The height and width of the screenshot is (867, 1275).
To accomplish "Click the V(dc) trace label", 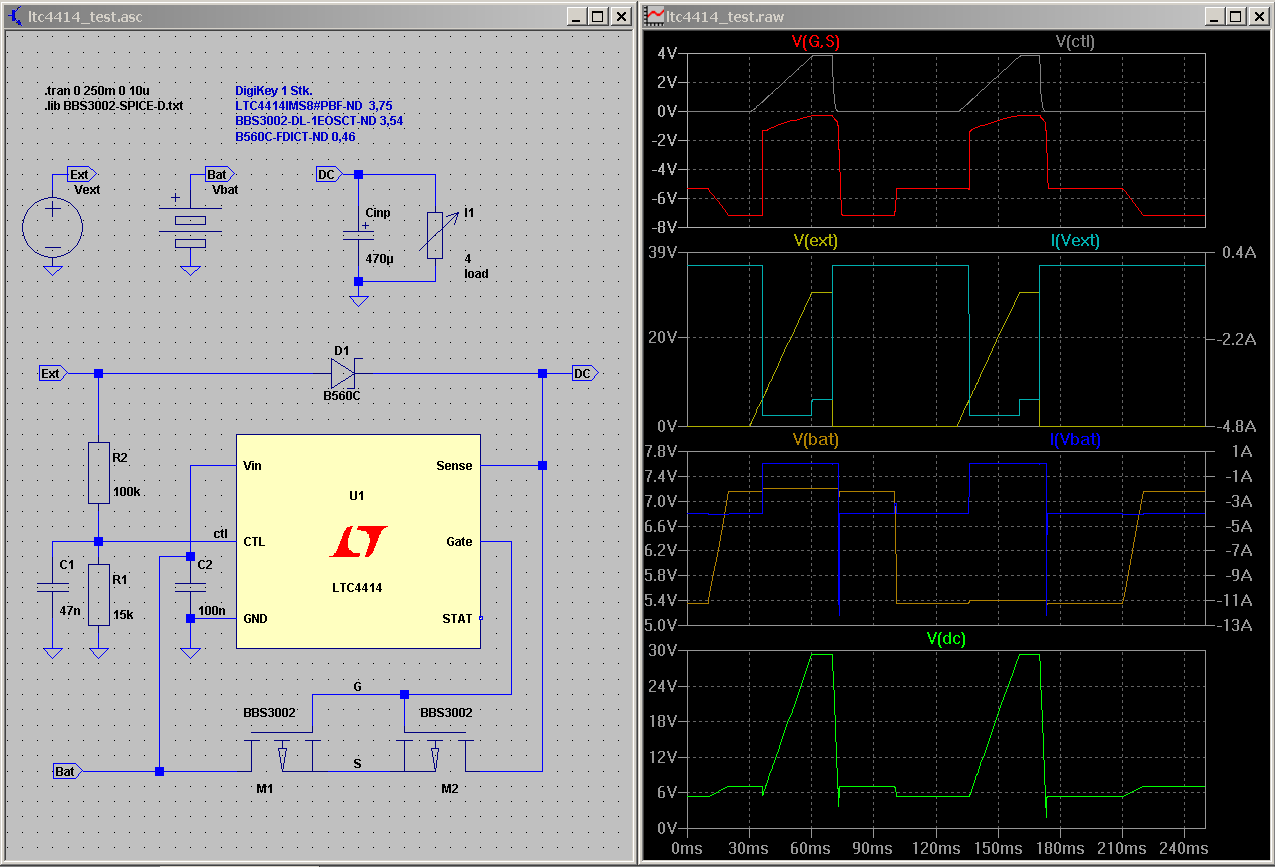I will [945, 638].
